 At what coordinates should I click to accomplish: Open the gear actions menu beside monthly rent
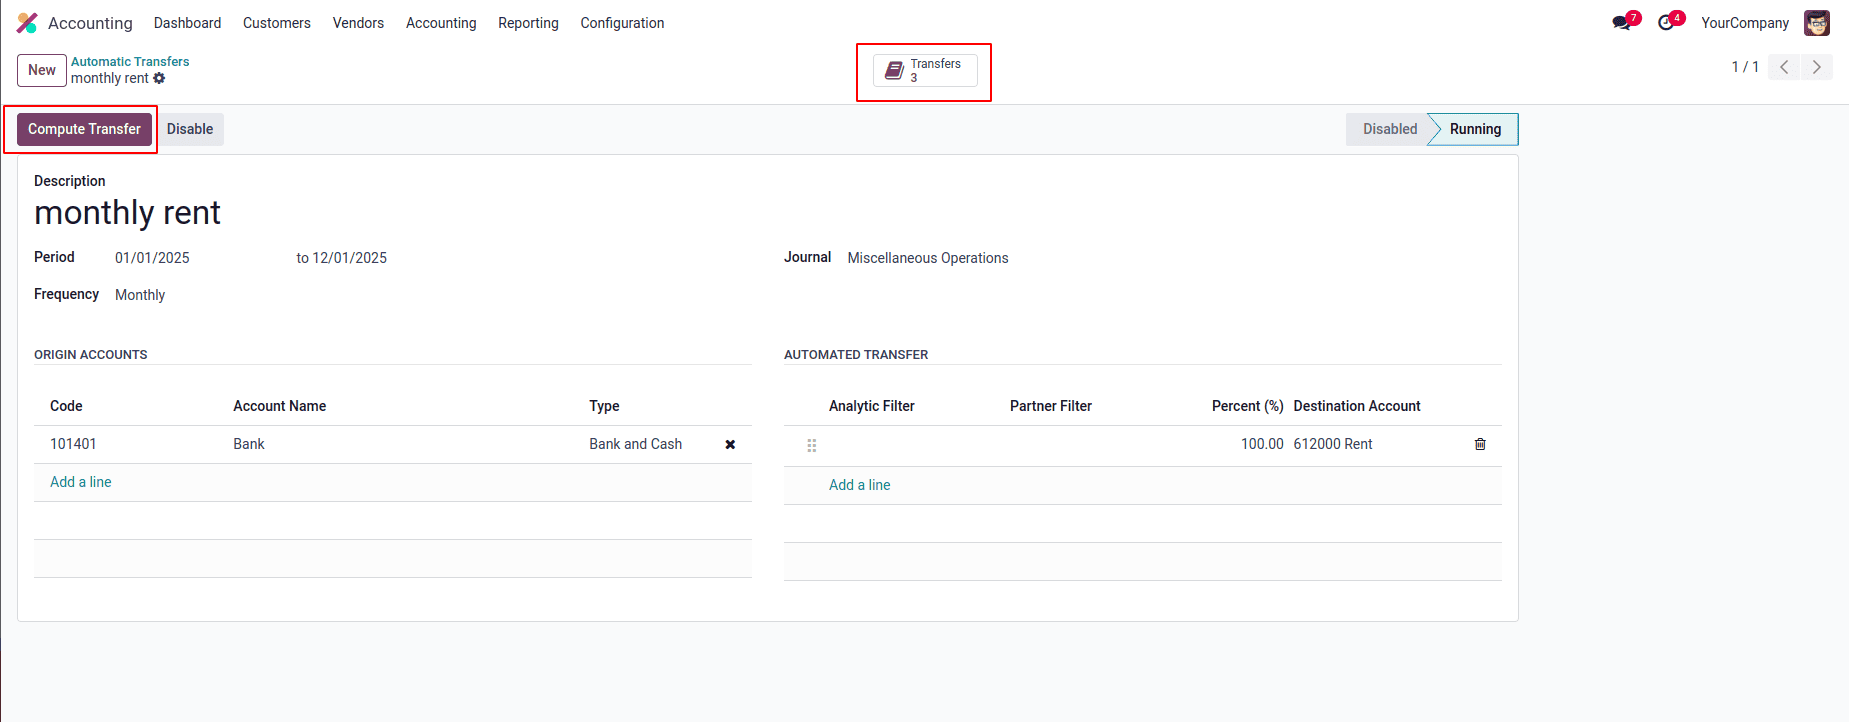tap(159, 78)
